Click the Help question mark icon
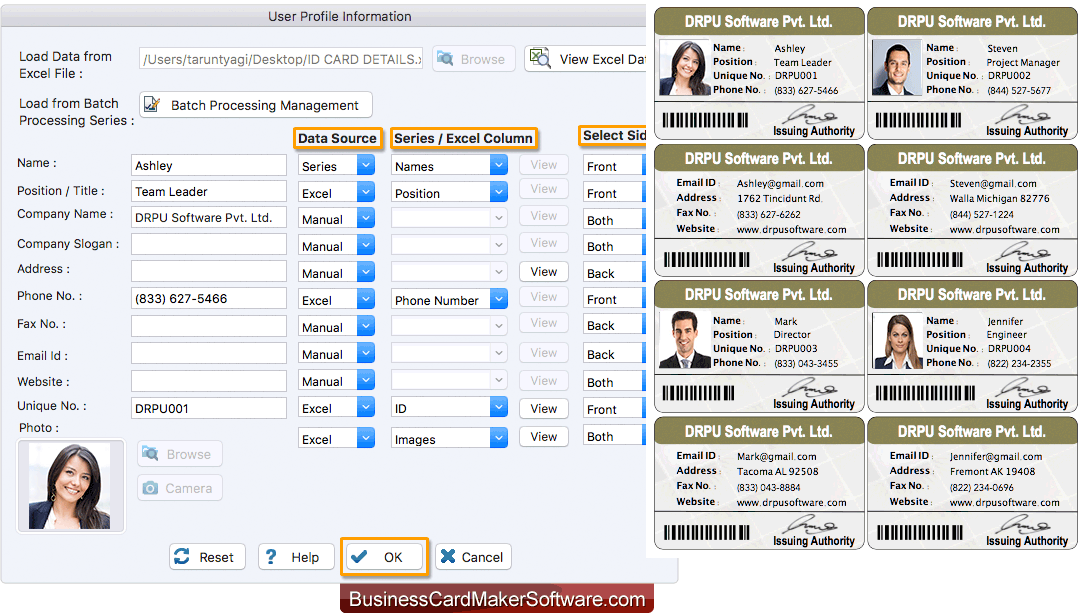 tap(271, 556)
